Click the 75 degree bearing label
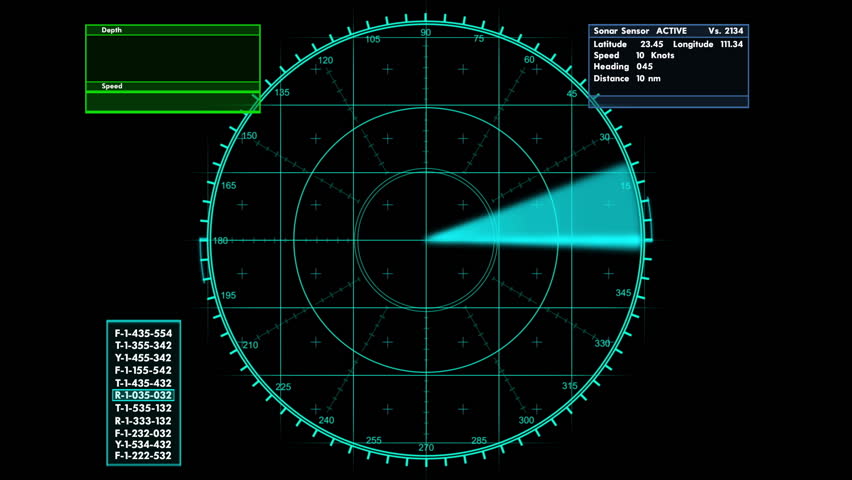Viewport: 852px width, 480px height. 478,39
